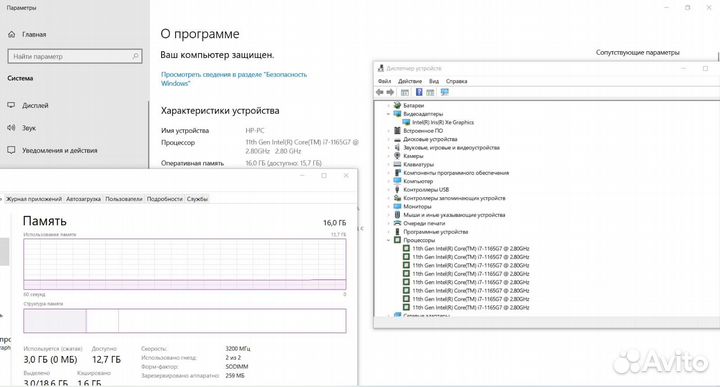Expand the Компоненты программного обеспечения arrow
Viewport: 720px width, 387px height.
tap(388, 173)
